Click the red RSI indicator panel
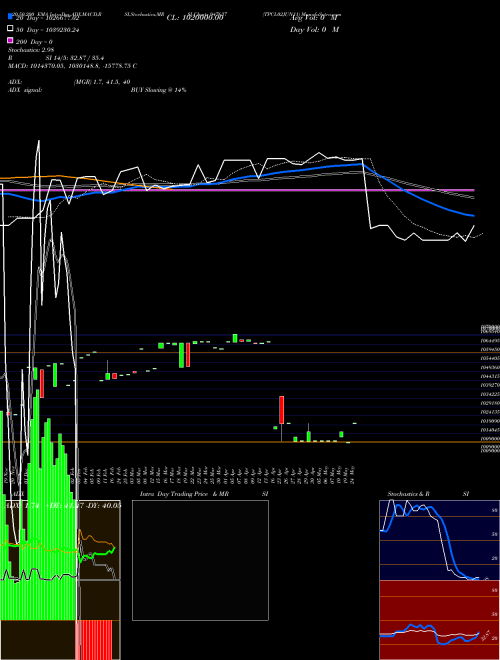 [x=439, y=620]
